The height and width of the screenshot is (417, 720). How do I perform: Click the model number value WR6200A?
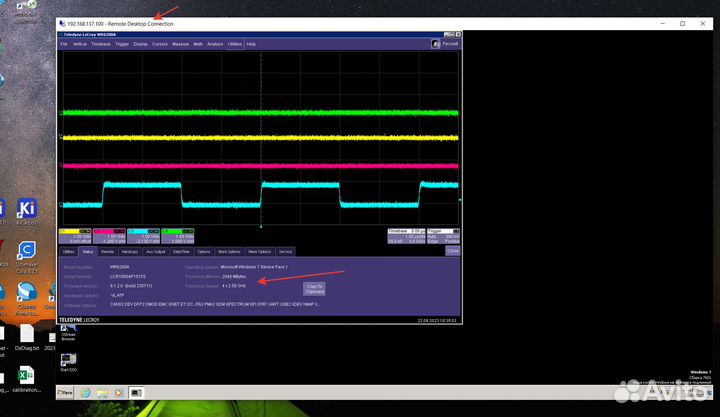click(x=119, y=267)
